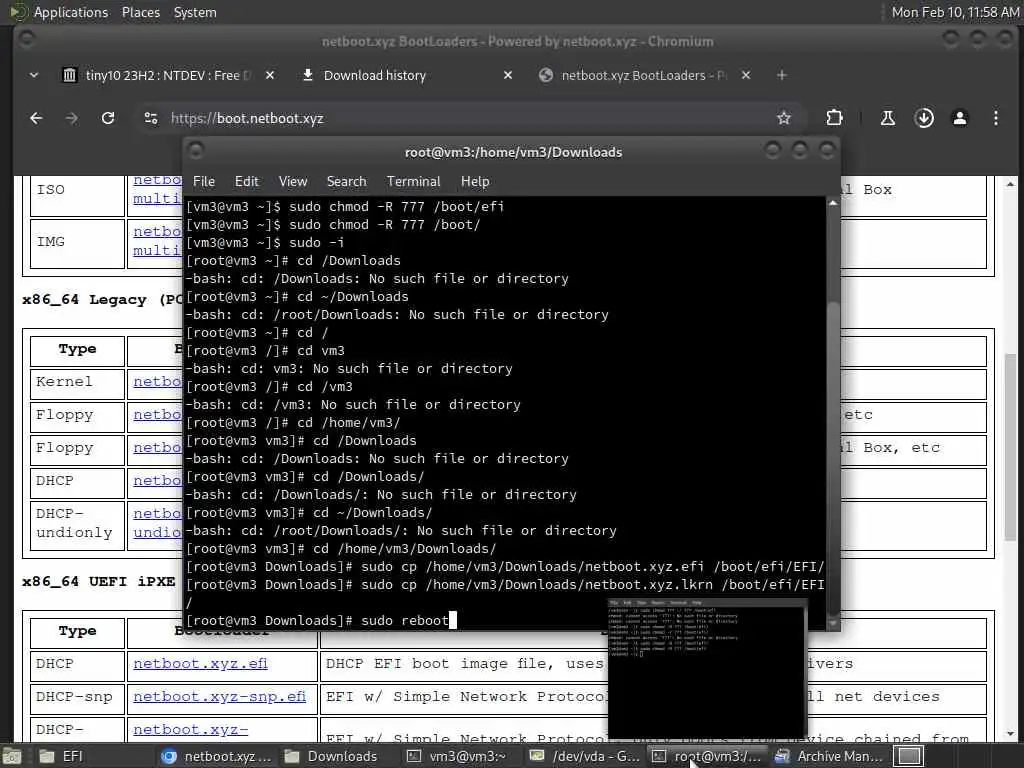Click the DHCP legacy row netboot link

coord(157,481)
